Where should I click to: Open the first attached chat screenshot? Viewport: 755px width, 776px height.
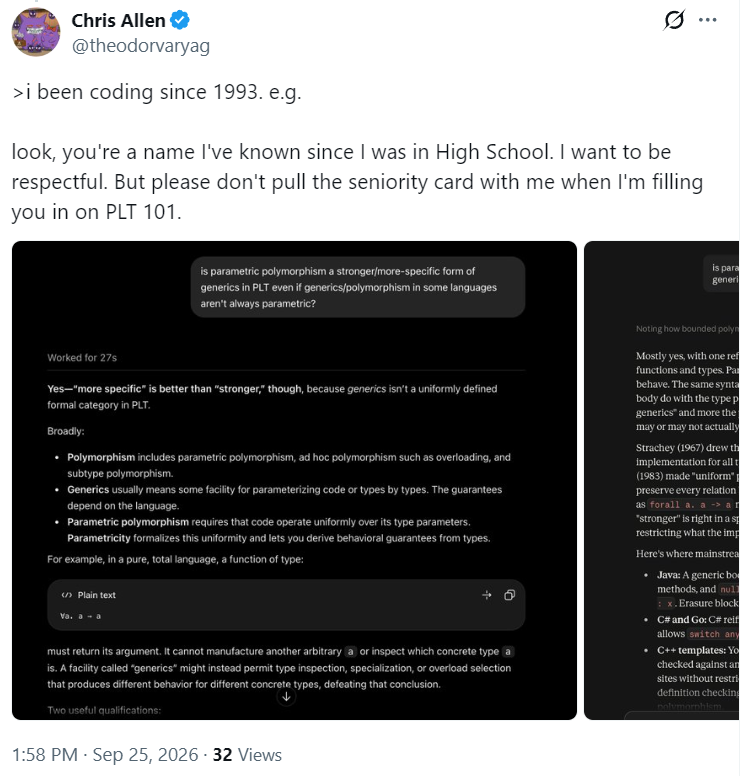294,480
